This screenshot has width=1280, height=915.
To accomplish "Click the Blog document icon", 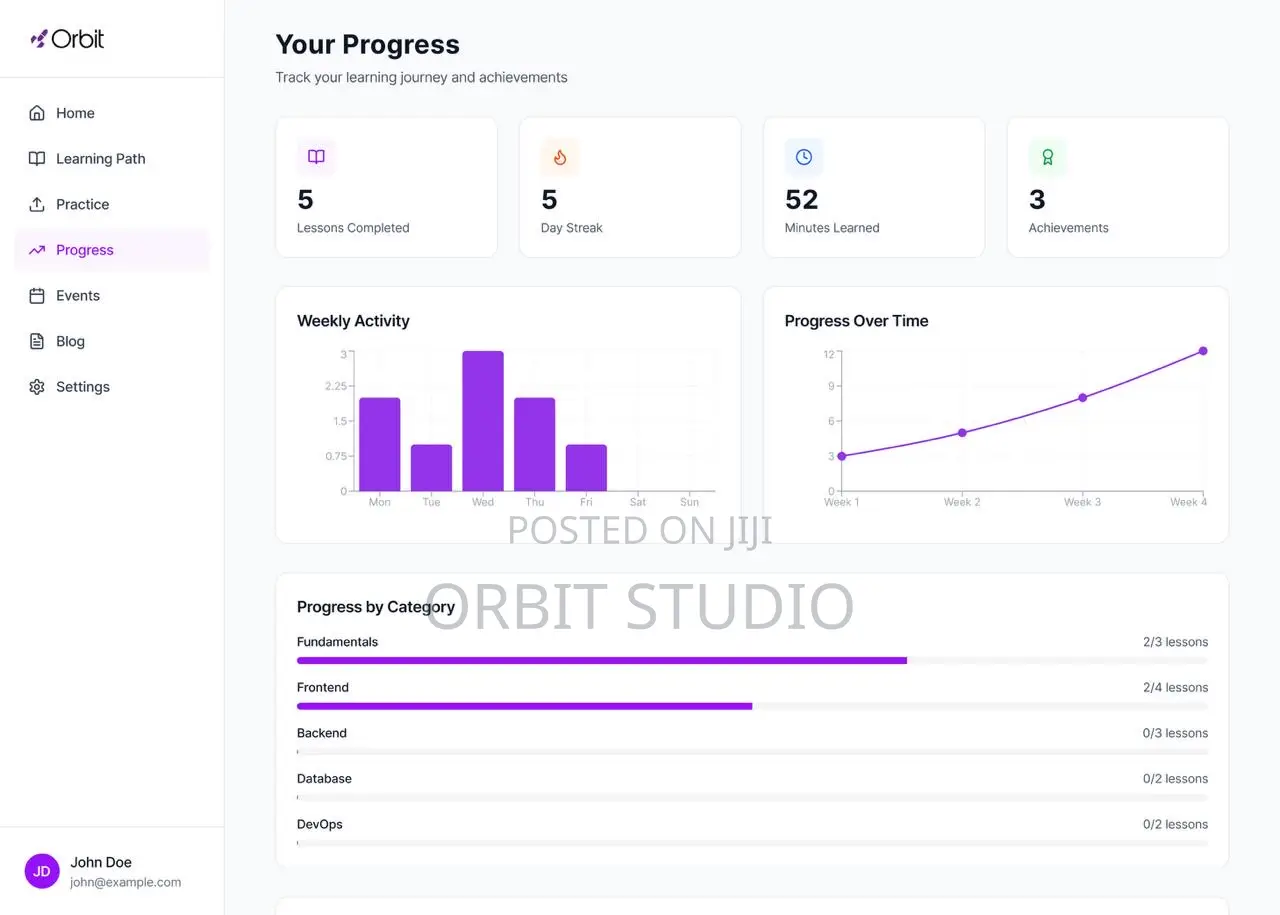I will coord(37,341).
